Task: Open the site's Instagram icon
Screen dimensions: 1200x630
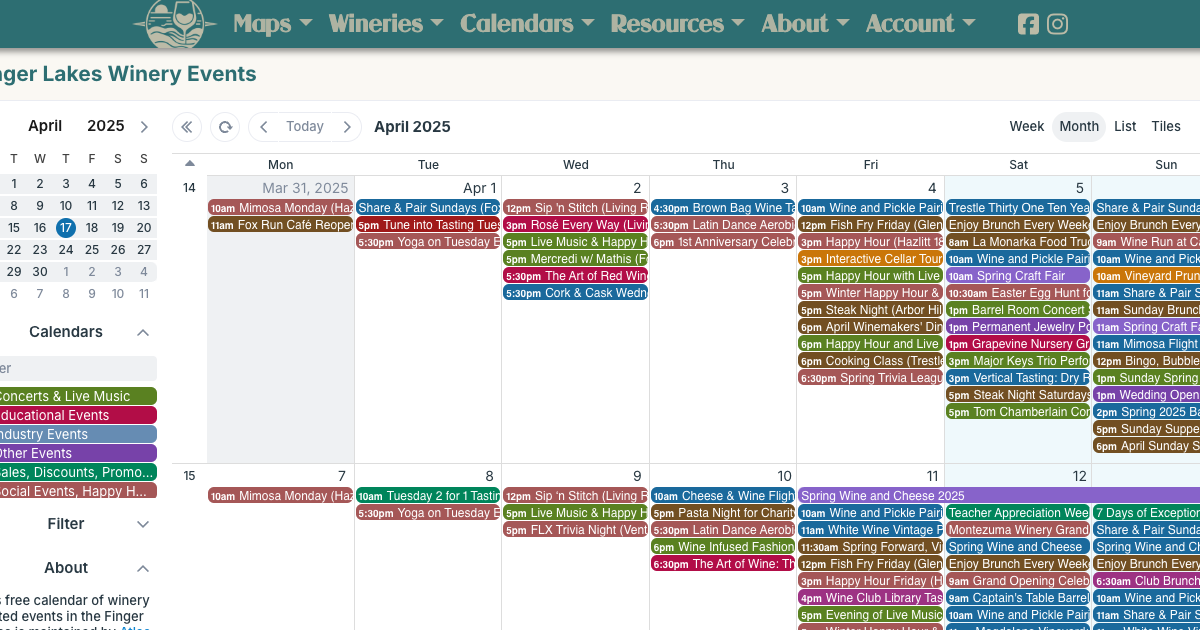Action: pos(1057,24)
